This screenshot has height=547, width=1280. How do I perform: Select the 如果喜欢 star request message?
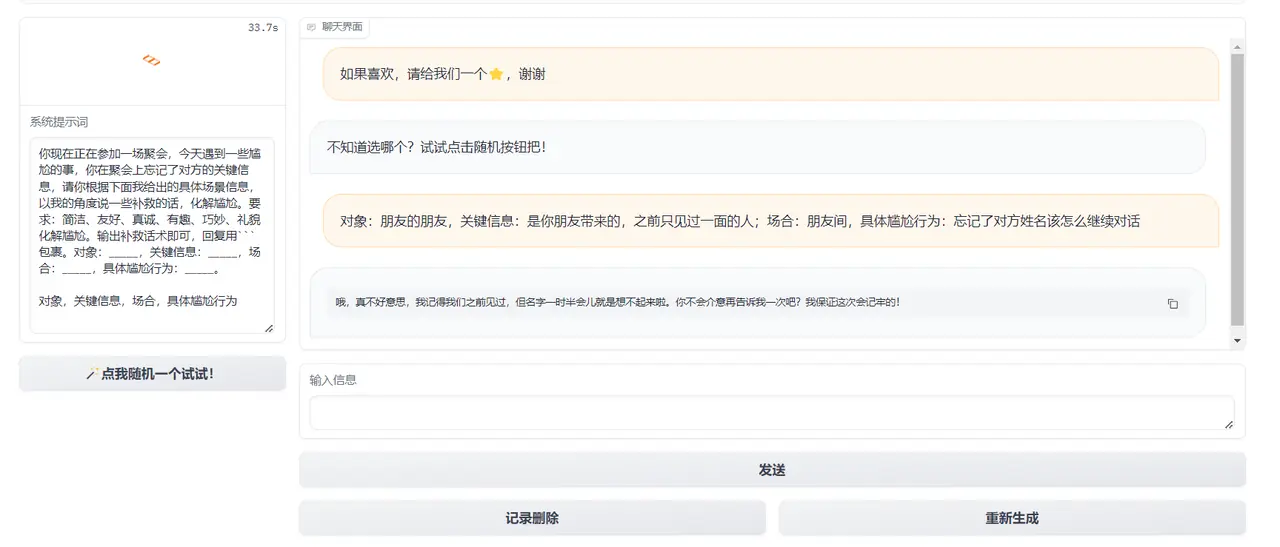[770, 74]
